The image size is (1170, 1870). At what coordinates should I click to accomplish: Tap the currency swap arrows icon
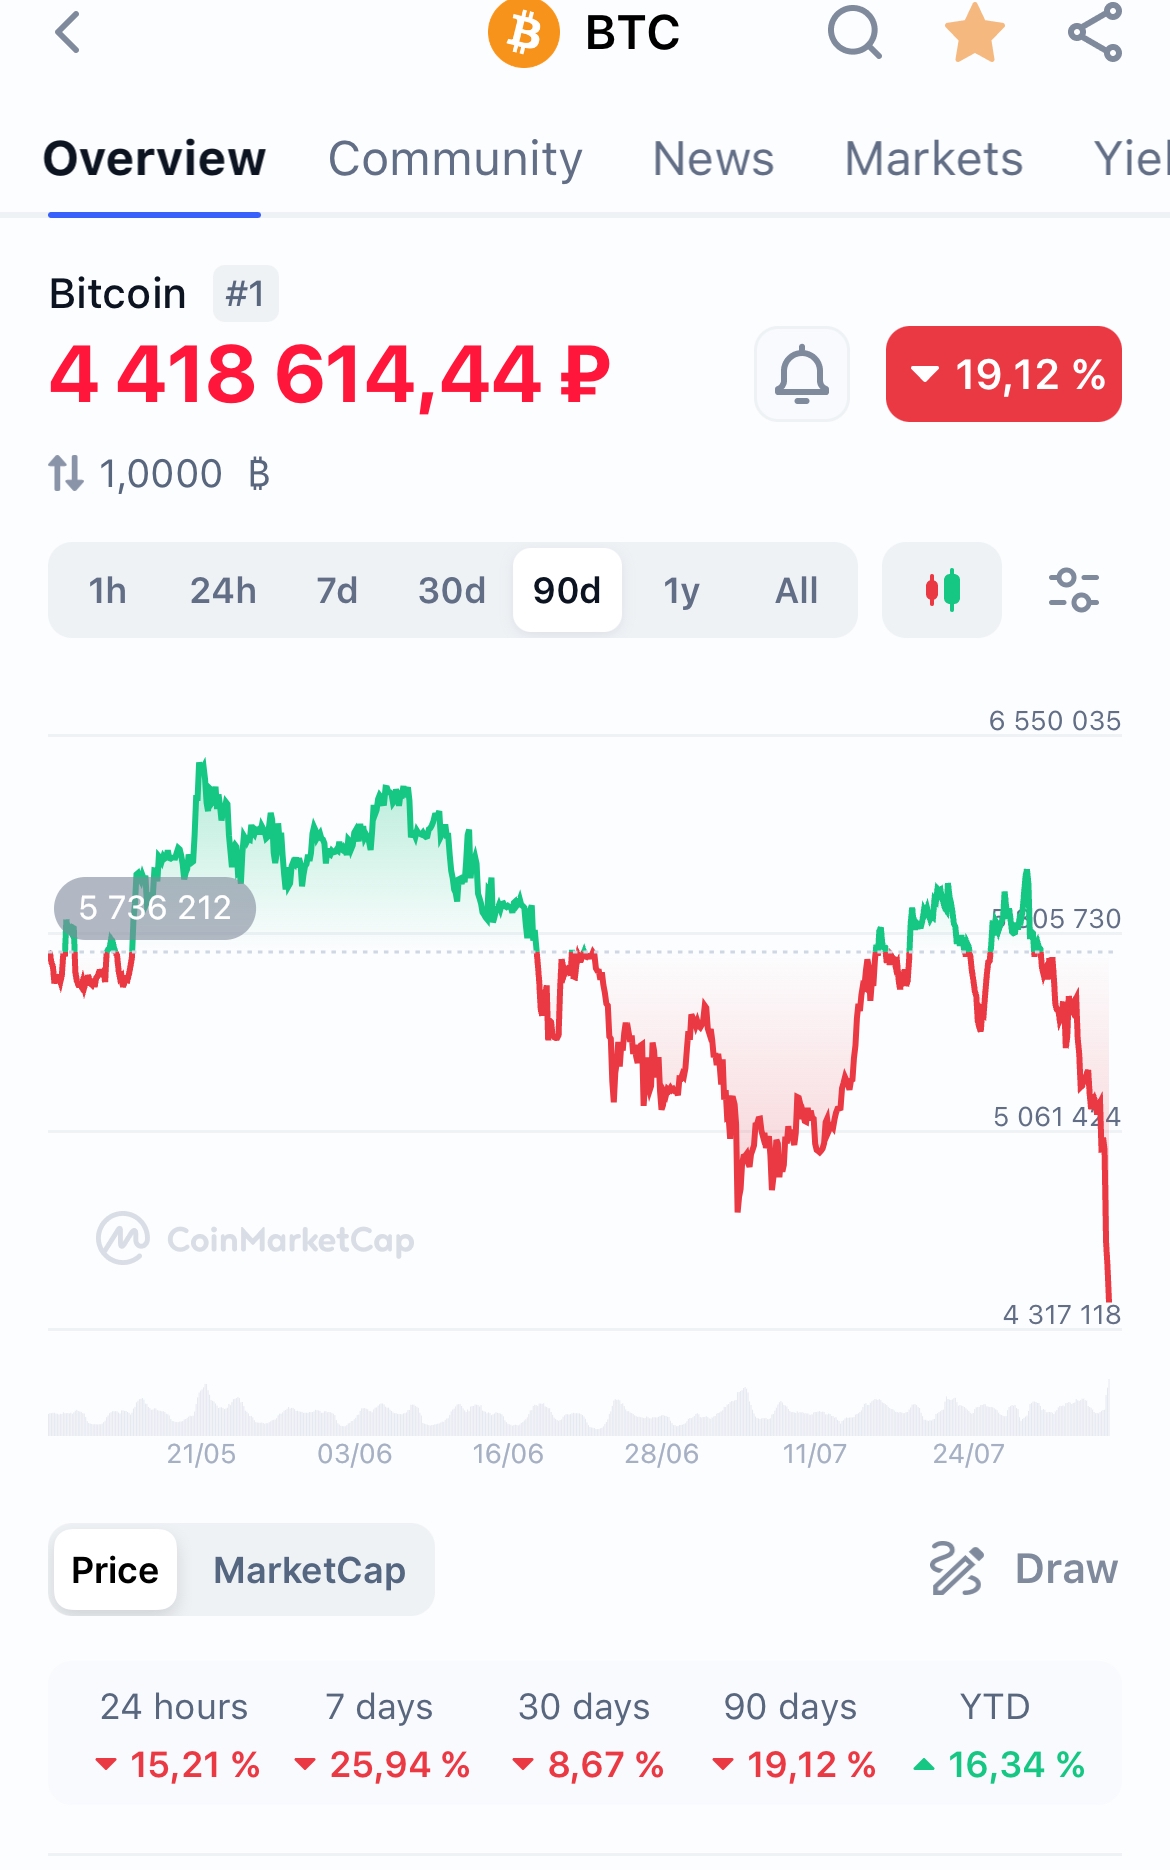tap(66, 473)
